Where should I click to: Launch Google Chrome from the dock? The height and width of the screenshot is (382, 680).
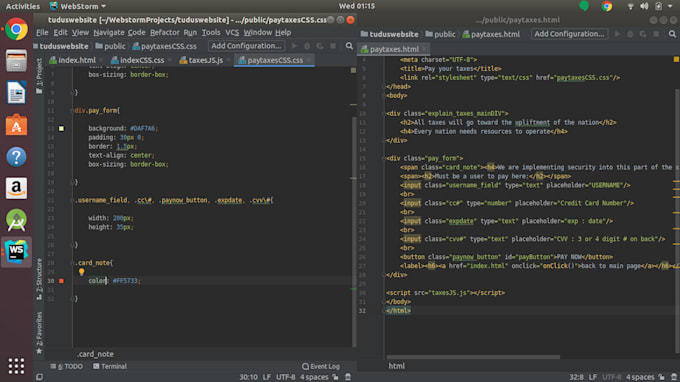(16, 29)
